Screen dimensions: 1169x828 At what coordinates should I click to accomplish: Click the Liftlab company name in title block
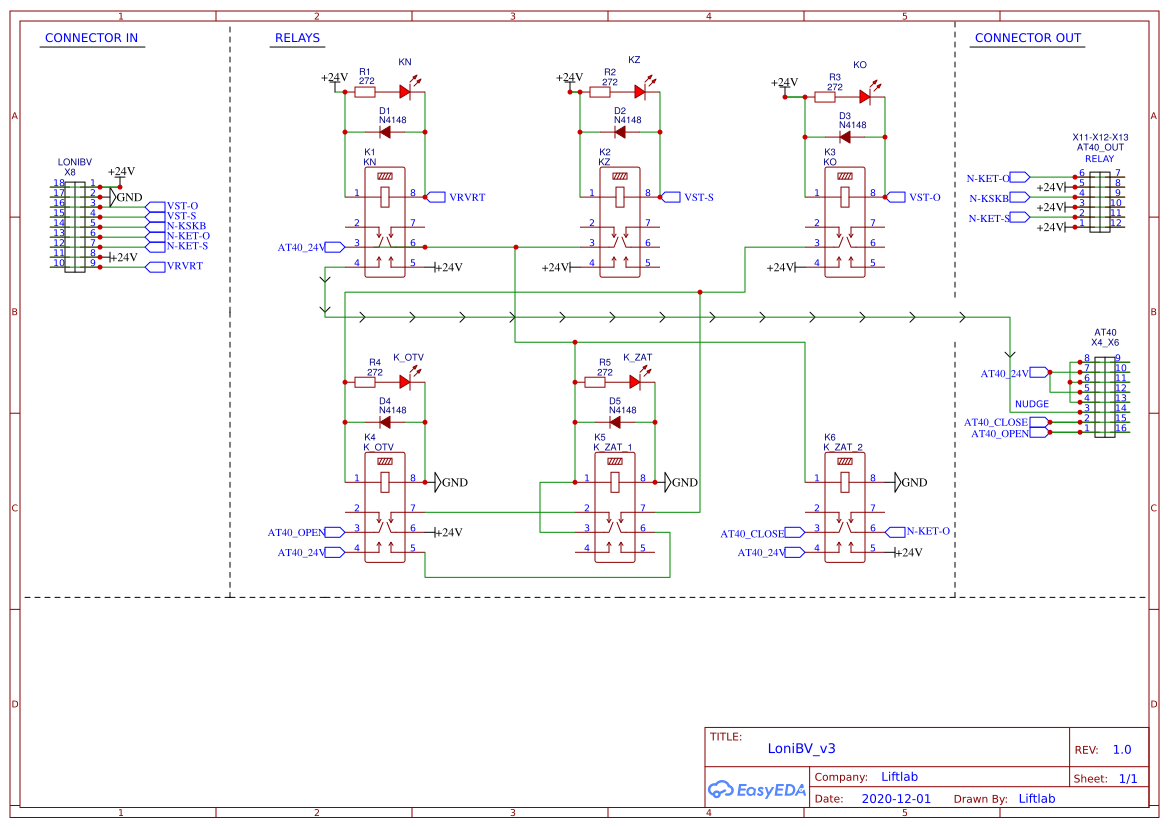click(898, 776)
